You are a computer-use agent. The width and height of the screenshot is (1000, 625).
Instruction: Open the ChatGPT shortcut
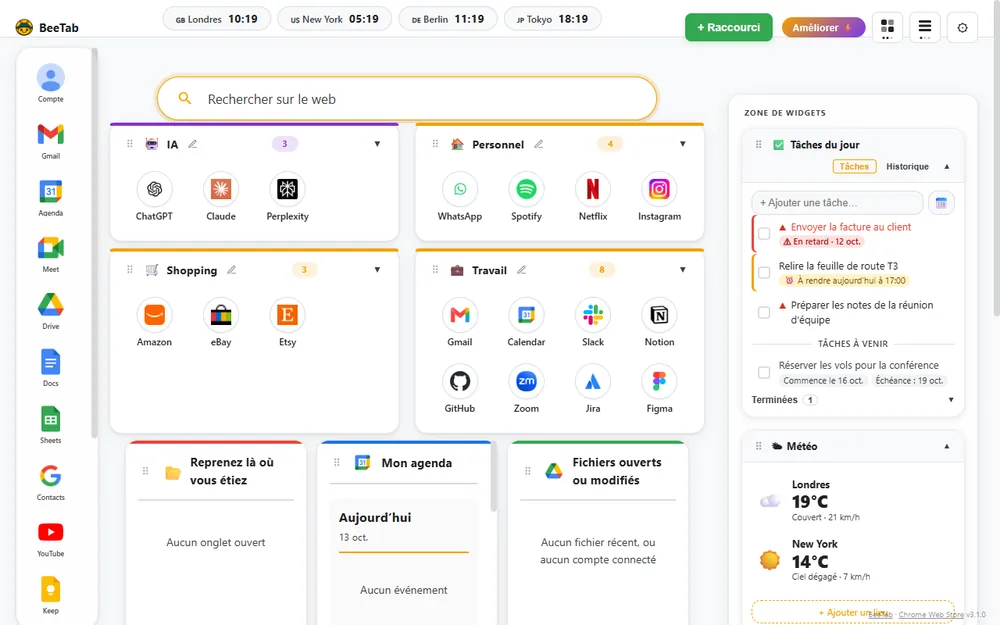click(x=154, y=189)
